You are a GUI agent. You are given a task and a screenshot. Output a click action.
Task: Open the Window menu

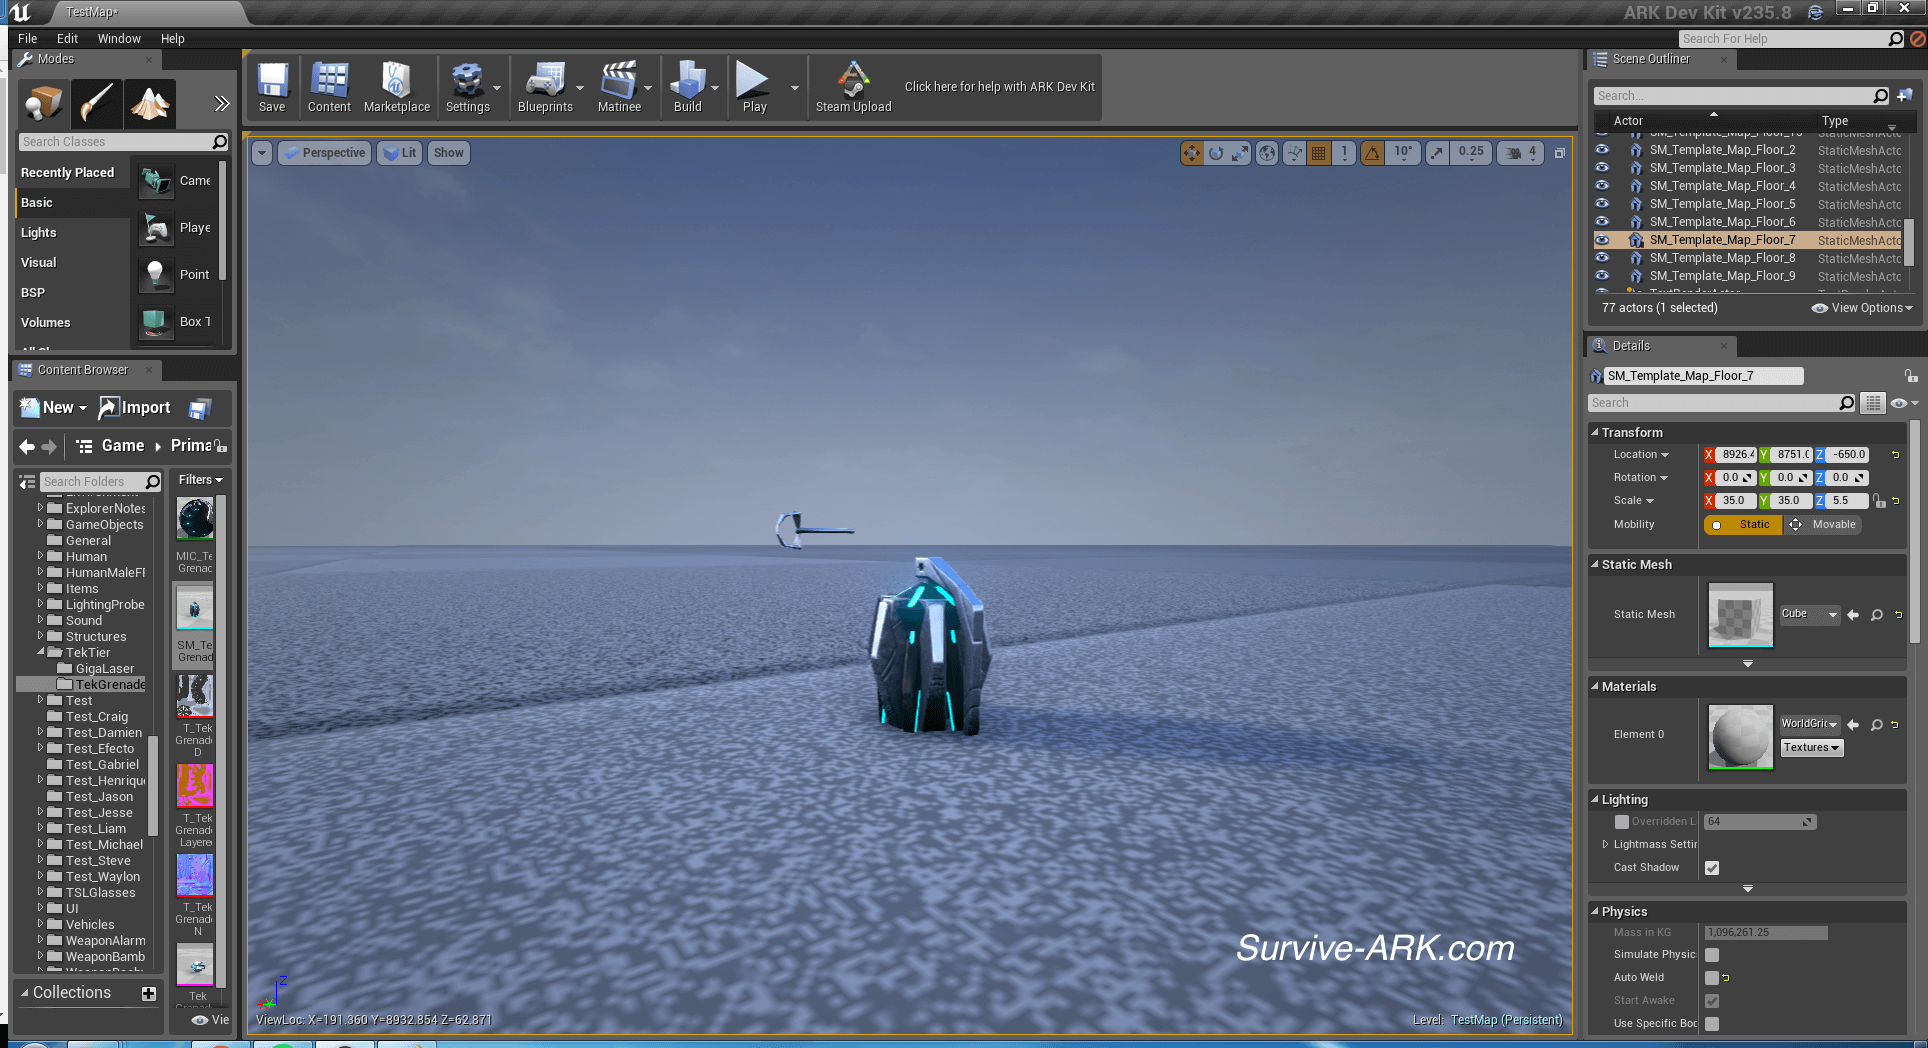click(119, 39)
